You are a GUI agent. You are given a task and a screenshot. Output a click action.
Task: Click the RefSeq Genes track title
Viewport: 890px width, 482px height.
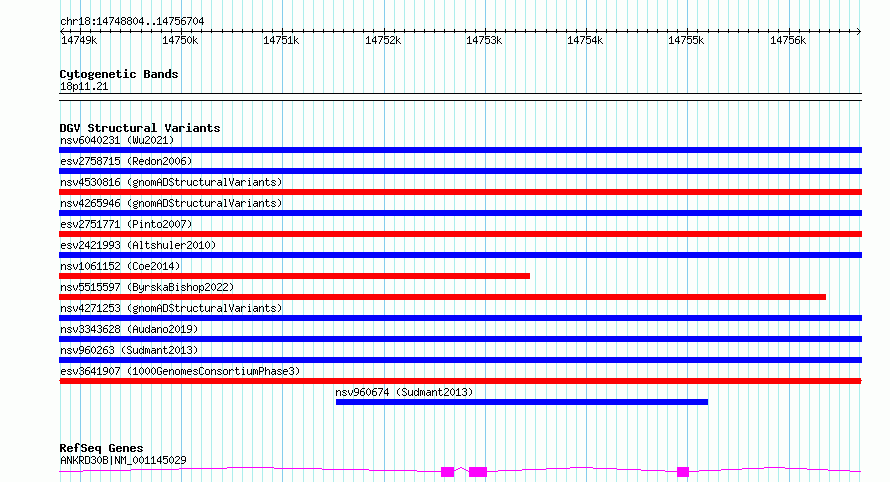101,448
